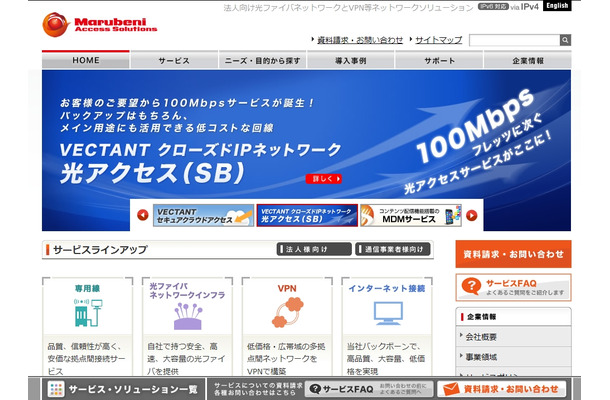Open the 企業情報 navigation tab
Viewport: 610px width, 400px height.
[x=528, y=60]
